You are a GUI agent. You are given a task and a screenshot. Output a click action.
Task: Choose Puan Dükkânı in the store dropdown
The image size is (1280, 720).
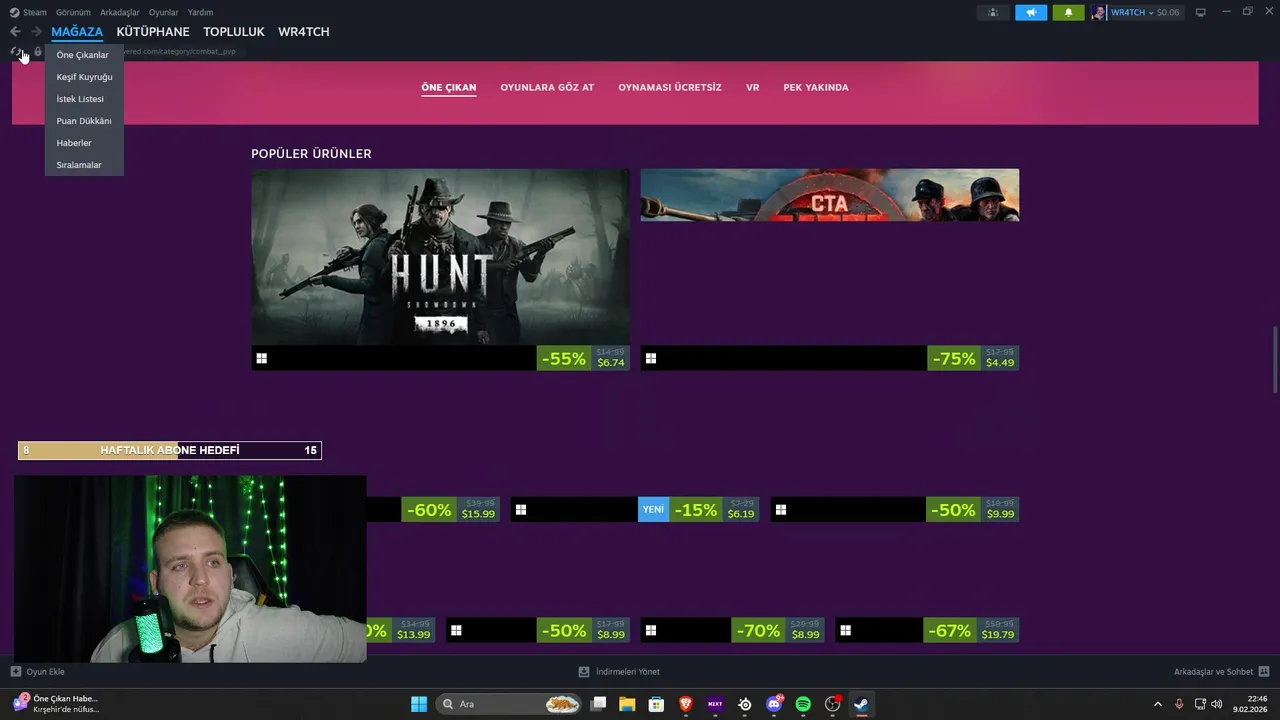84,121
